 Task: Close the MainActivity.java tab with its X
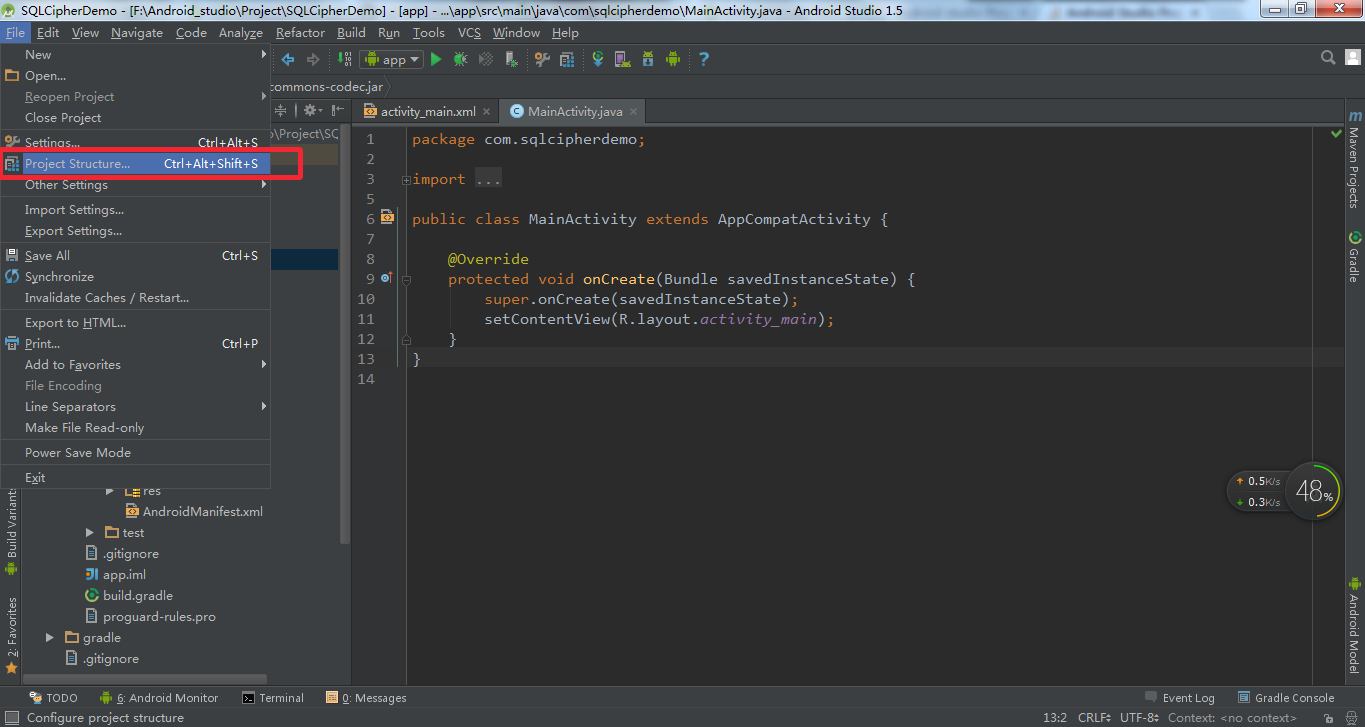pos(633,112)
